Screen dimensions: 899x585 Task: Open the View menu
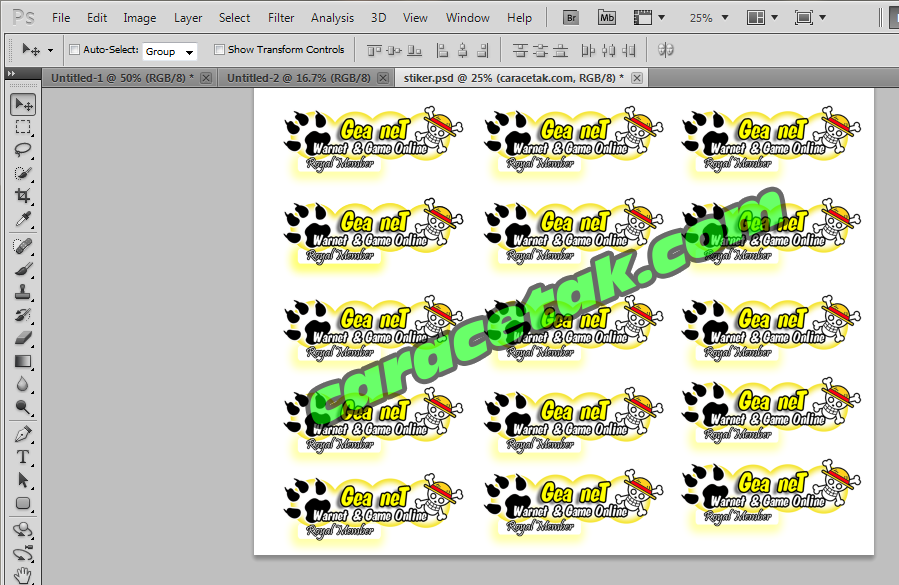[x=415, y=18]
